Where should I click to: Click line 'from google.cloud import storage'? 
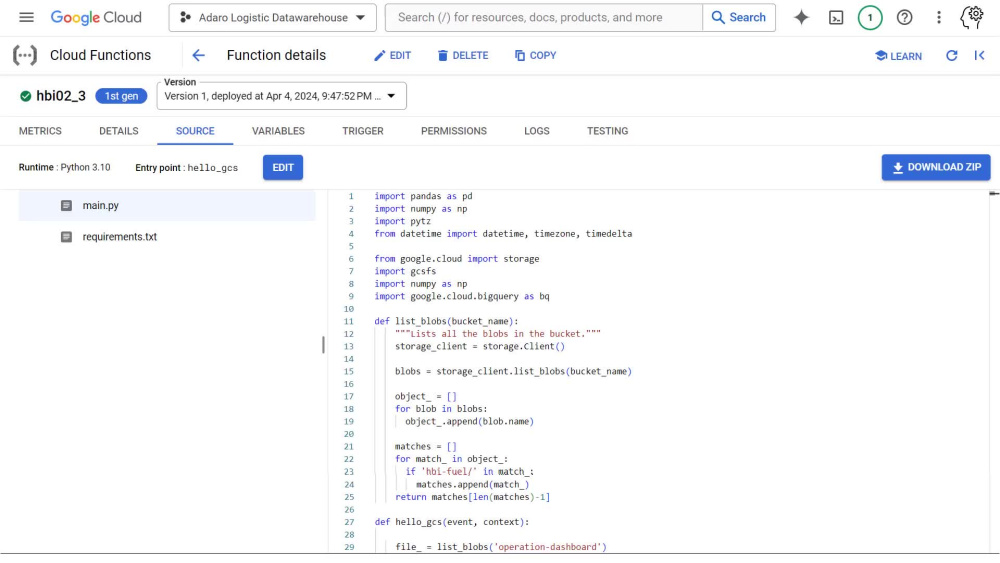(457, 259)
